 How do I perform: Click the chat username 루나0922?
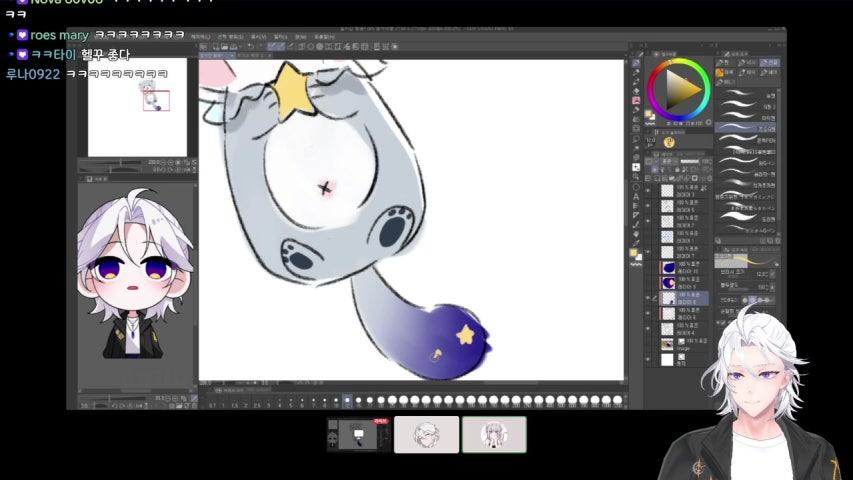[x=33, y=74]
